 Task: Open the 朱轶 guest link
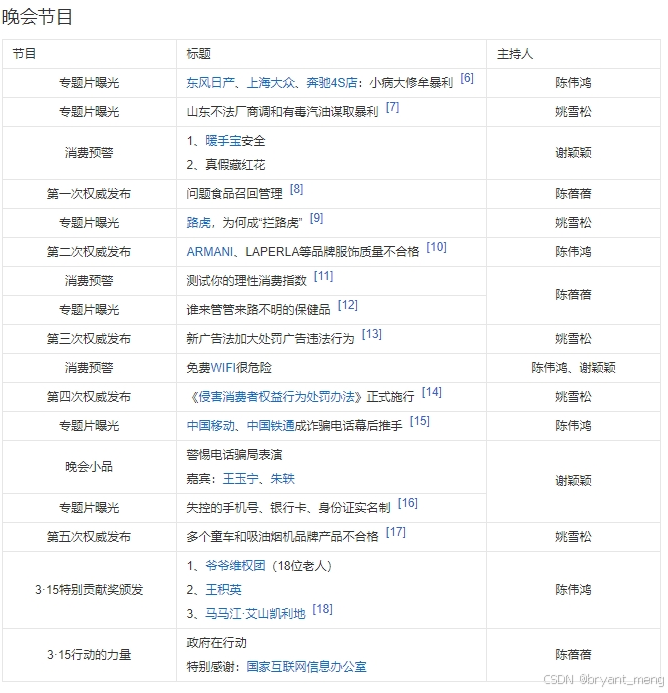[x=282, y=479]
